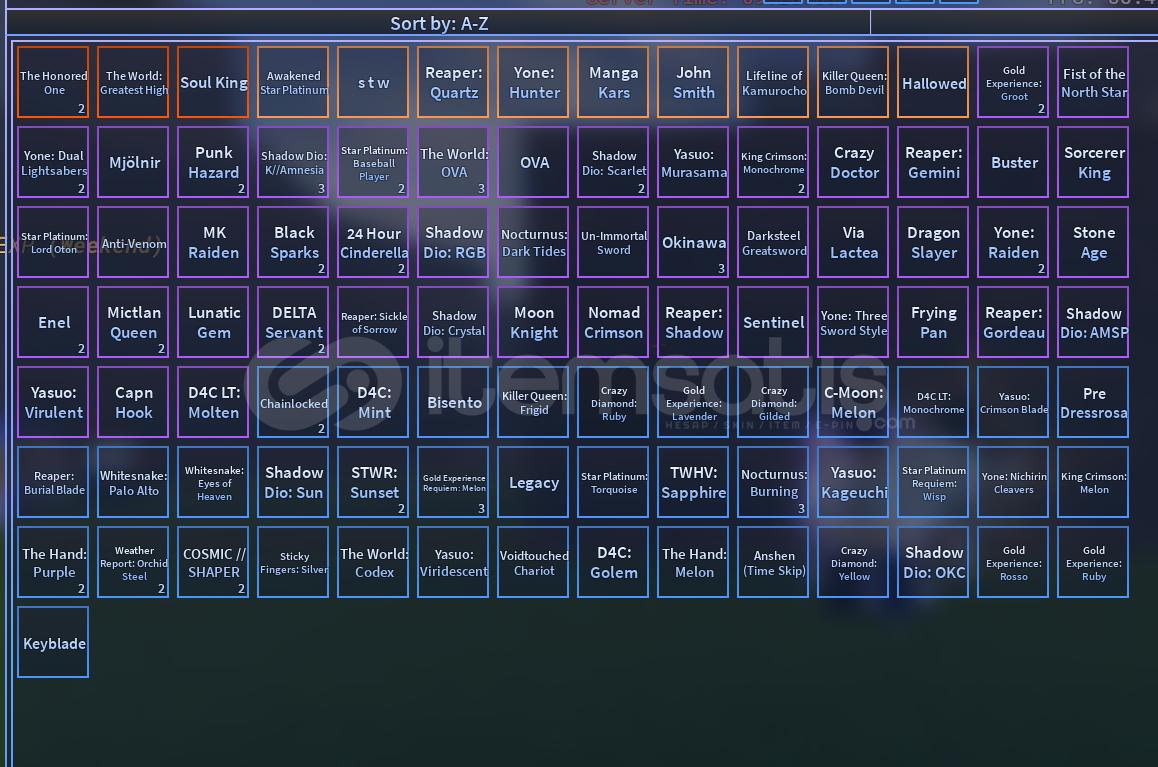Screen dimensions: 1158x767
Task: Pick the stw inventory tile
Action: 373,82
